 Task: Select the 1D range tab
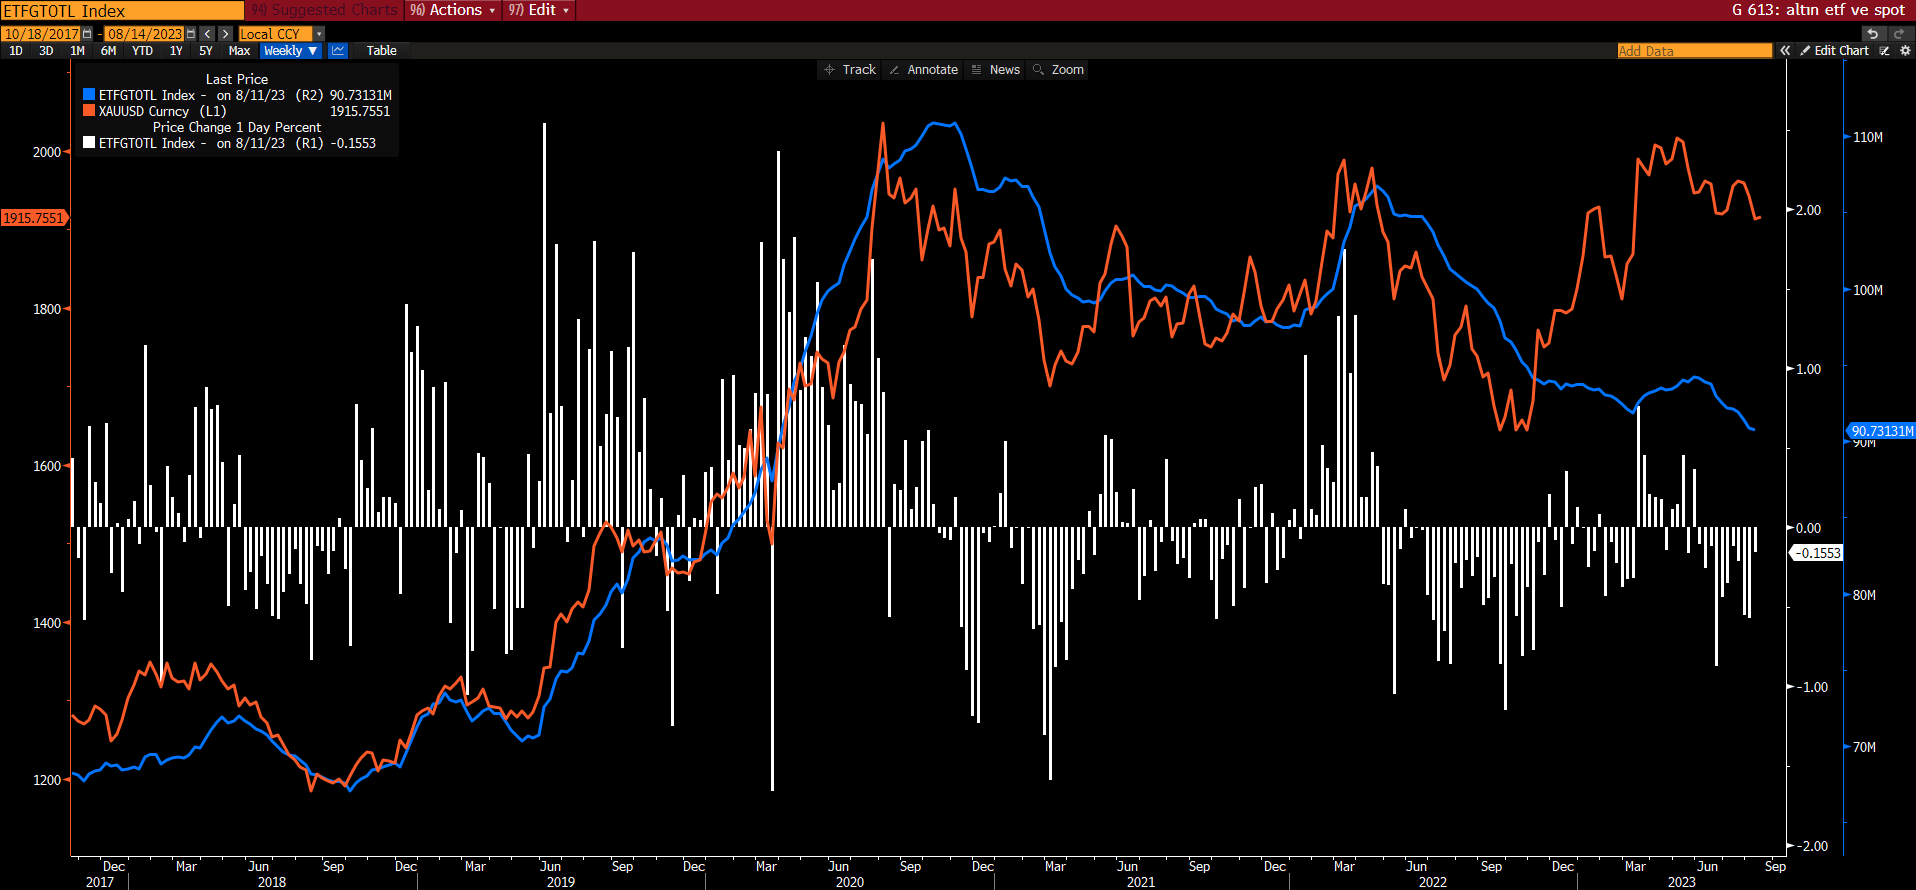(x=16, y=50)
